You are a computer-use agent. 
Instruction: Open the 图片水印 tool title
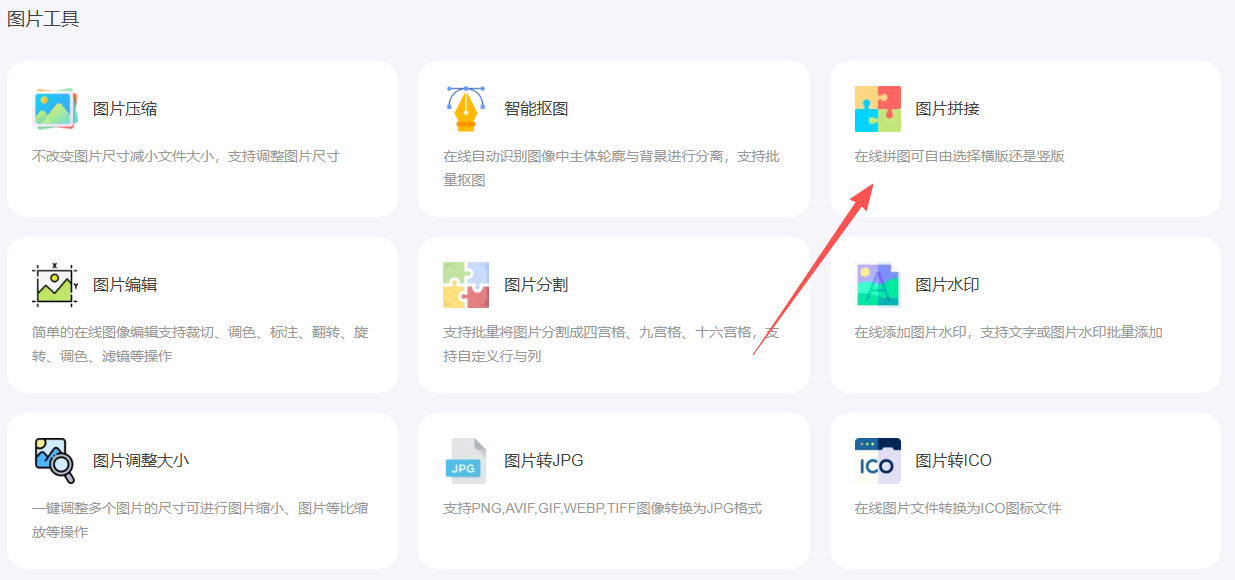(947, 285)
